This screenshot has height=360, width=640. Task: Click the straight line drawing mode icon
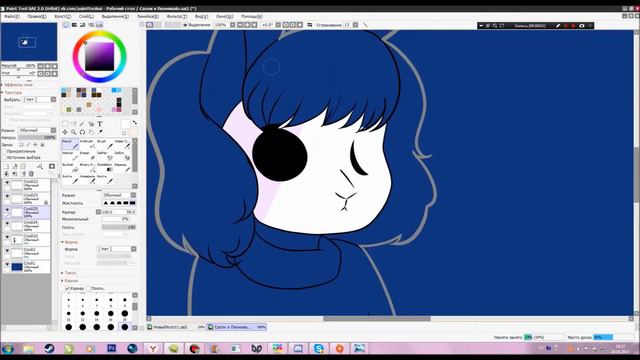tap(365, 25)
